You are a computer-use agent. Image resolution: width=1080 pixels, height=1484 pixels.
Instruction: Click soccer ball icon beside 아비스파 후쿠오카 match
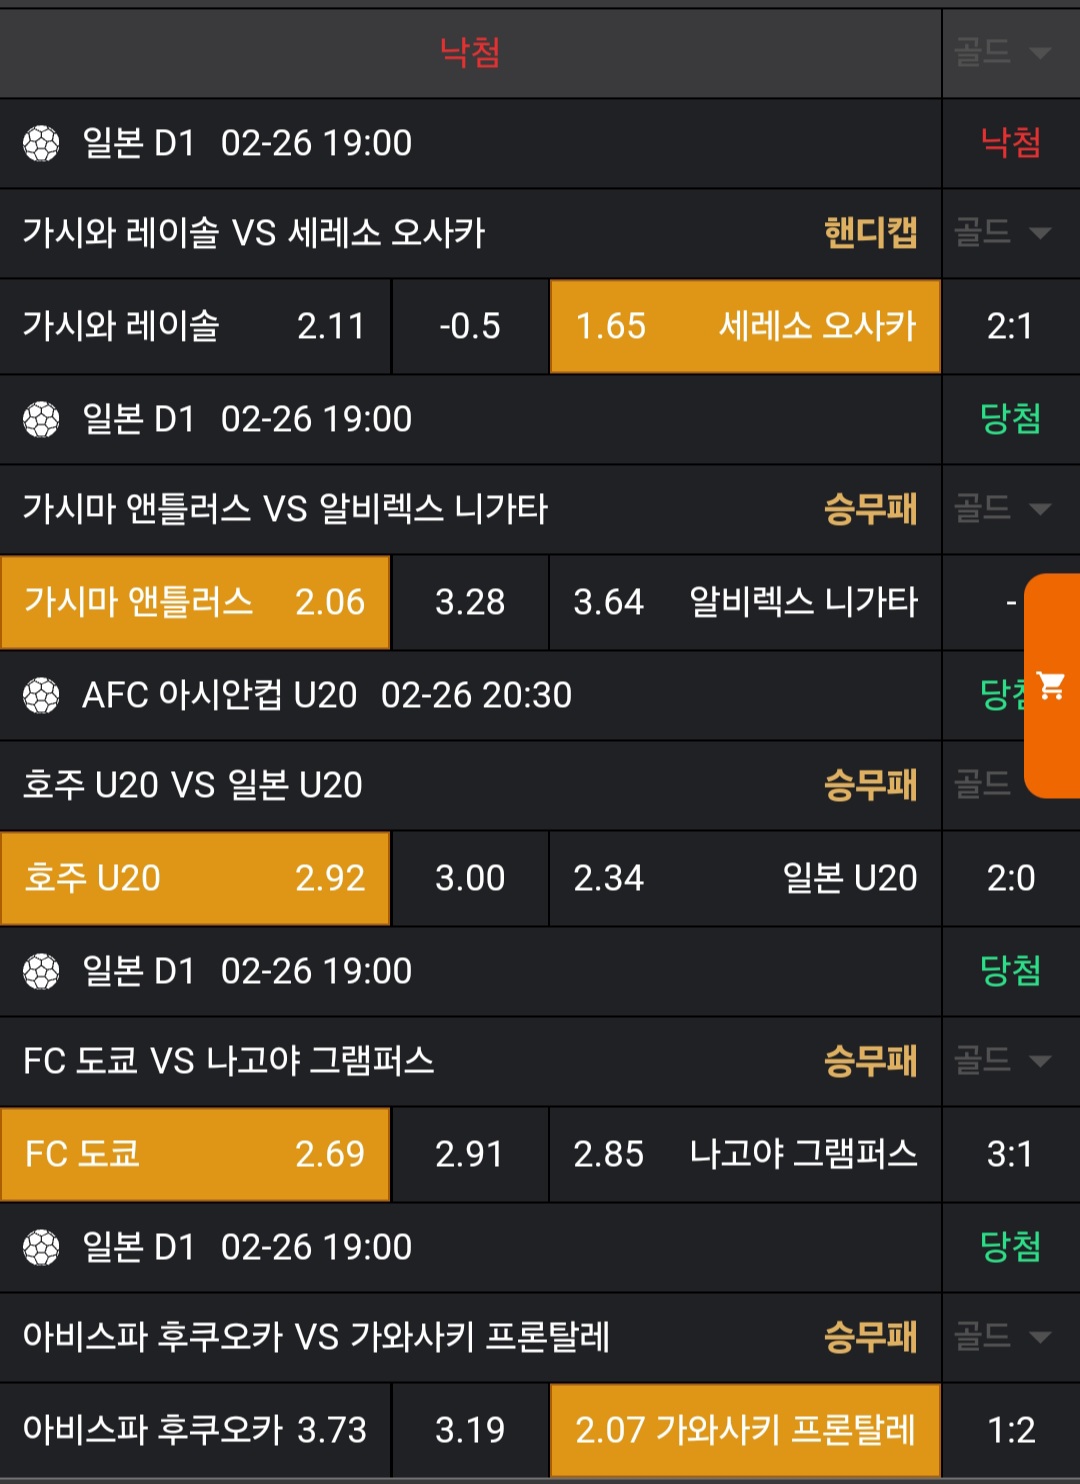tap(41, 1248)
